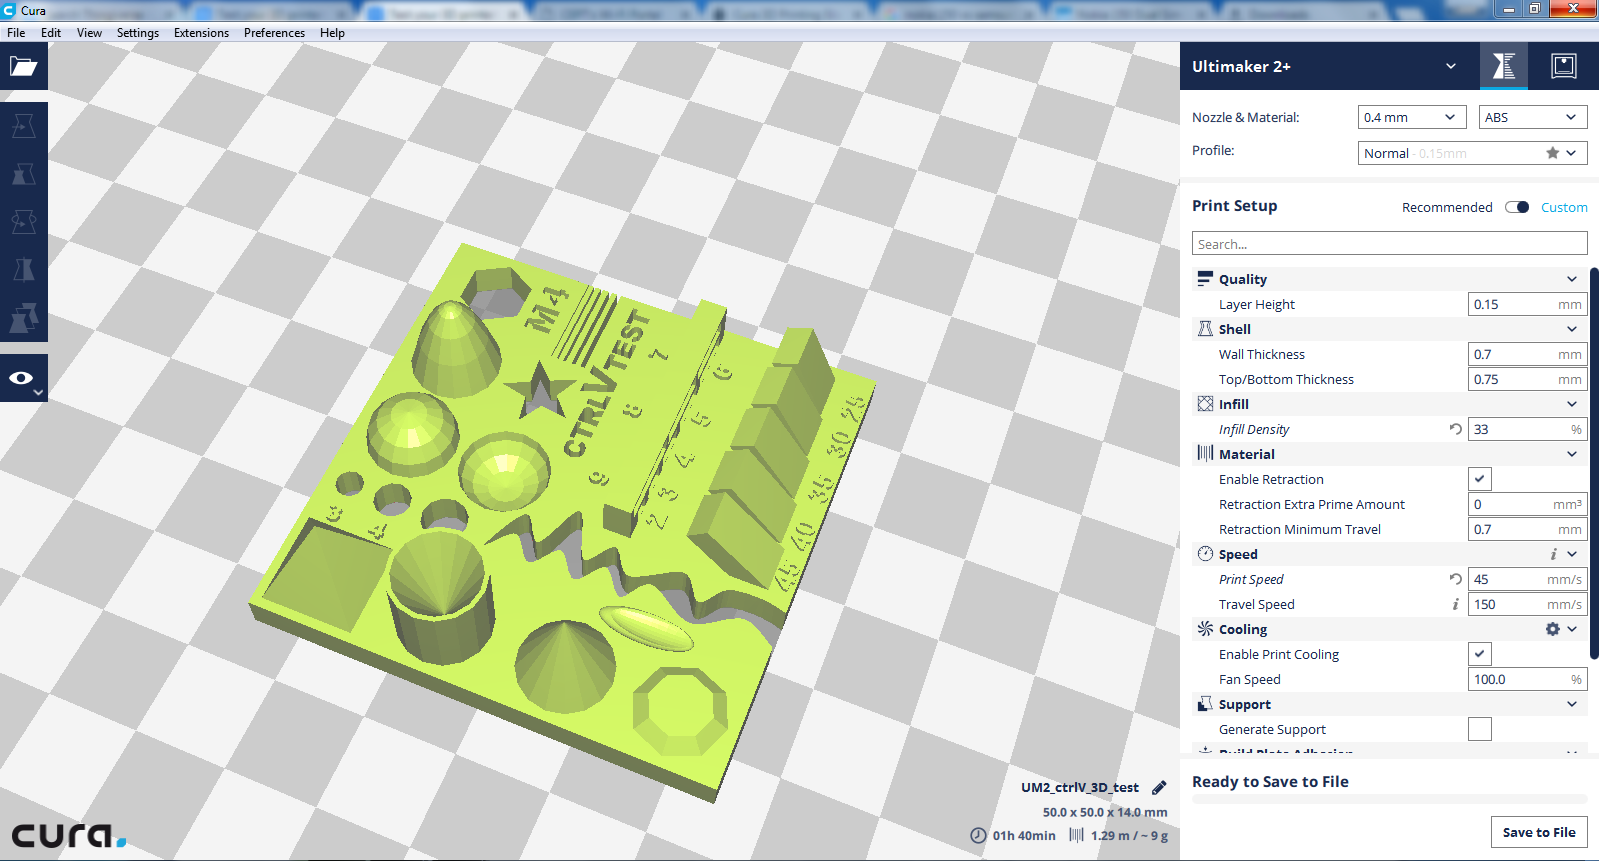This screenshot has width=1599, height=861.
Task: Click the star icon in Profile box
Action: click(x=1552, y=153)
